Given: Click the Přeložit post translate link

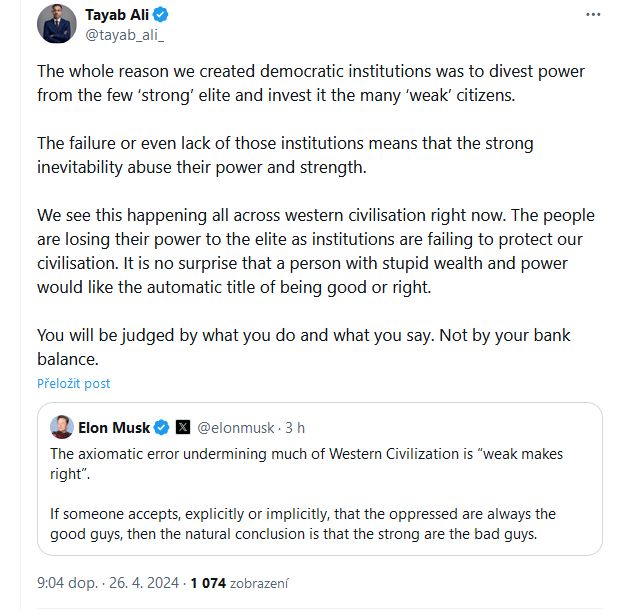Looking at the screenshot, I should tap(74, 384).
